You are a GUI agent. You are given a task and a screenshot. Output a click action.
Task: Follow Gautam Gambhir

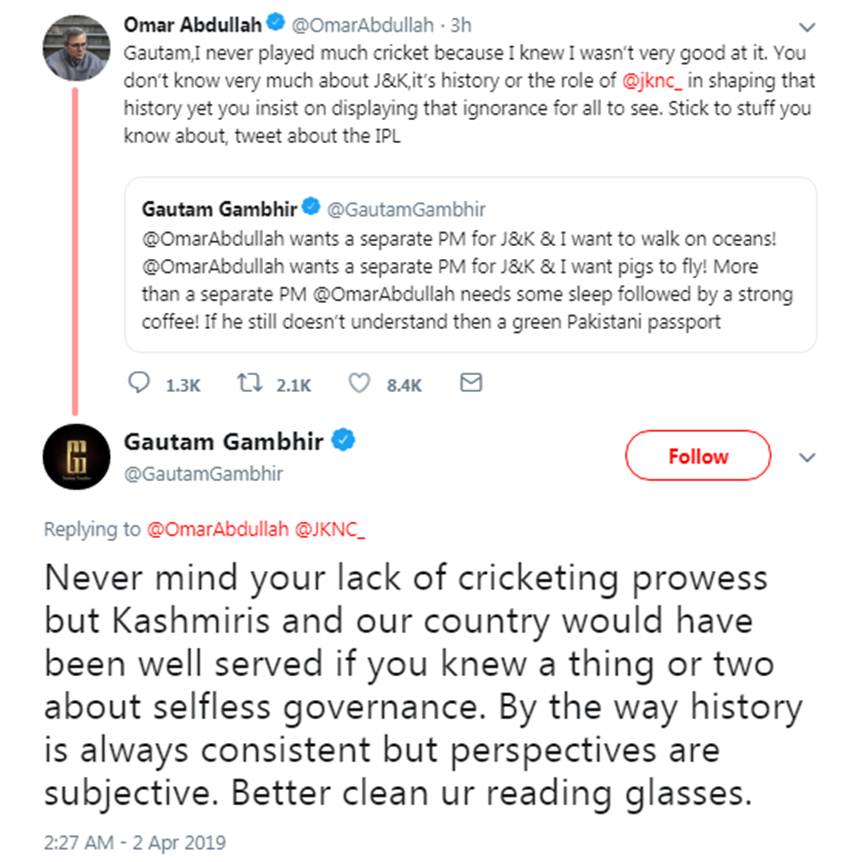tap(698, 456)
